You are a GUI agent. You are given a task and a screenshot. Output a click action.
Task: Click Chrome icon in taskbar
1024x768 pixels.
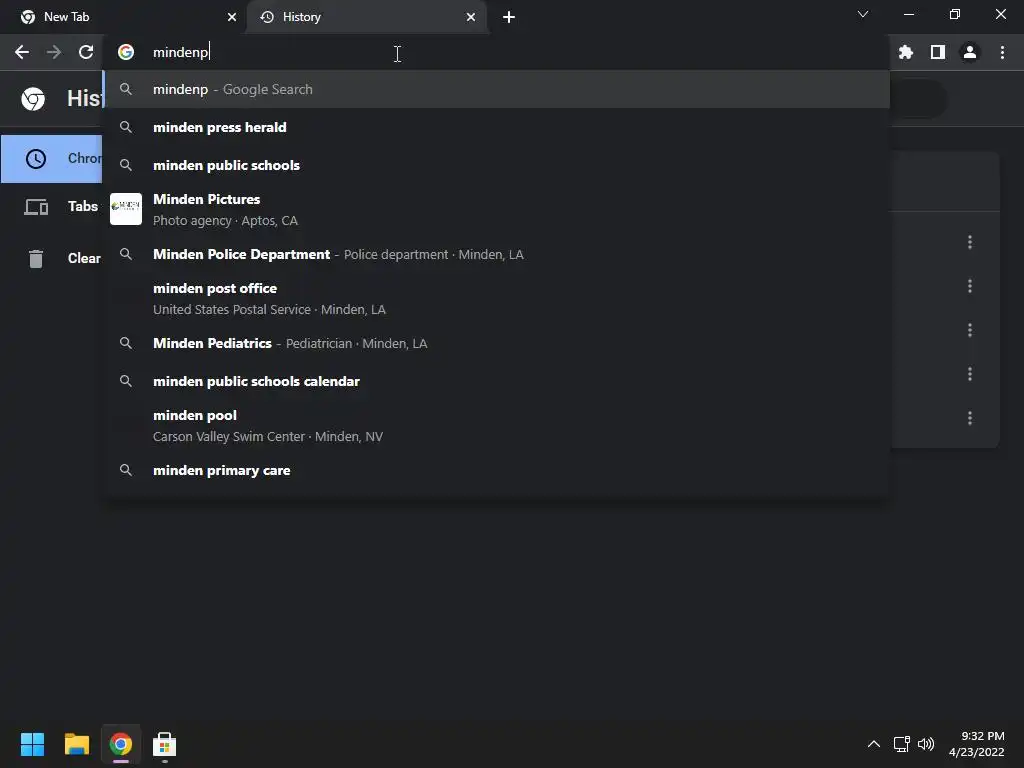[120, 744]
